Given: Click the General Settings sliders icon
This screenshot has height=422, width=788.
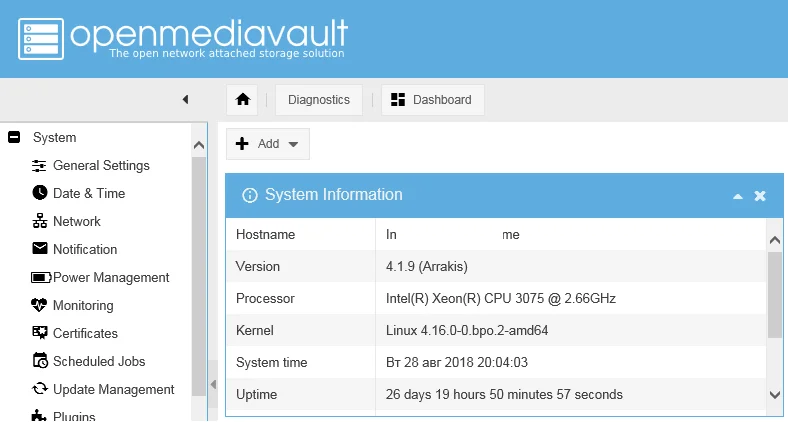Looking at the screenshot, I should pyautogui.click(x=39, y=166).
